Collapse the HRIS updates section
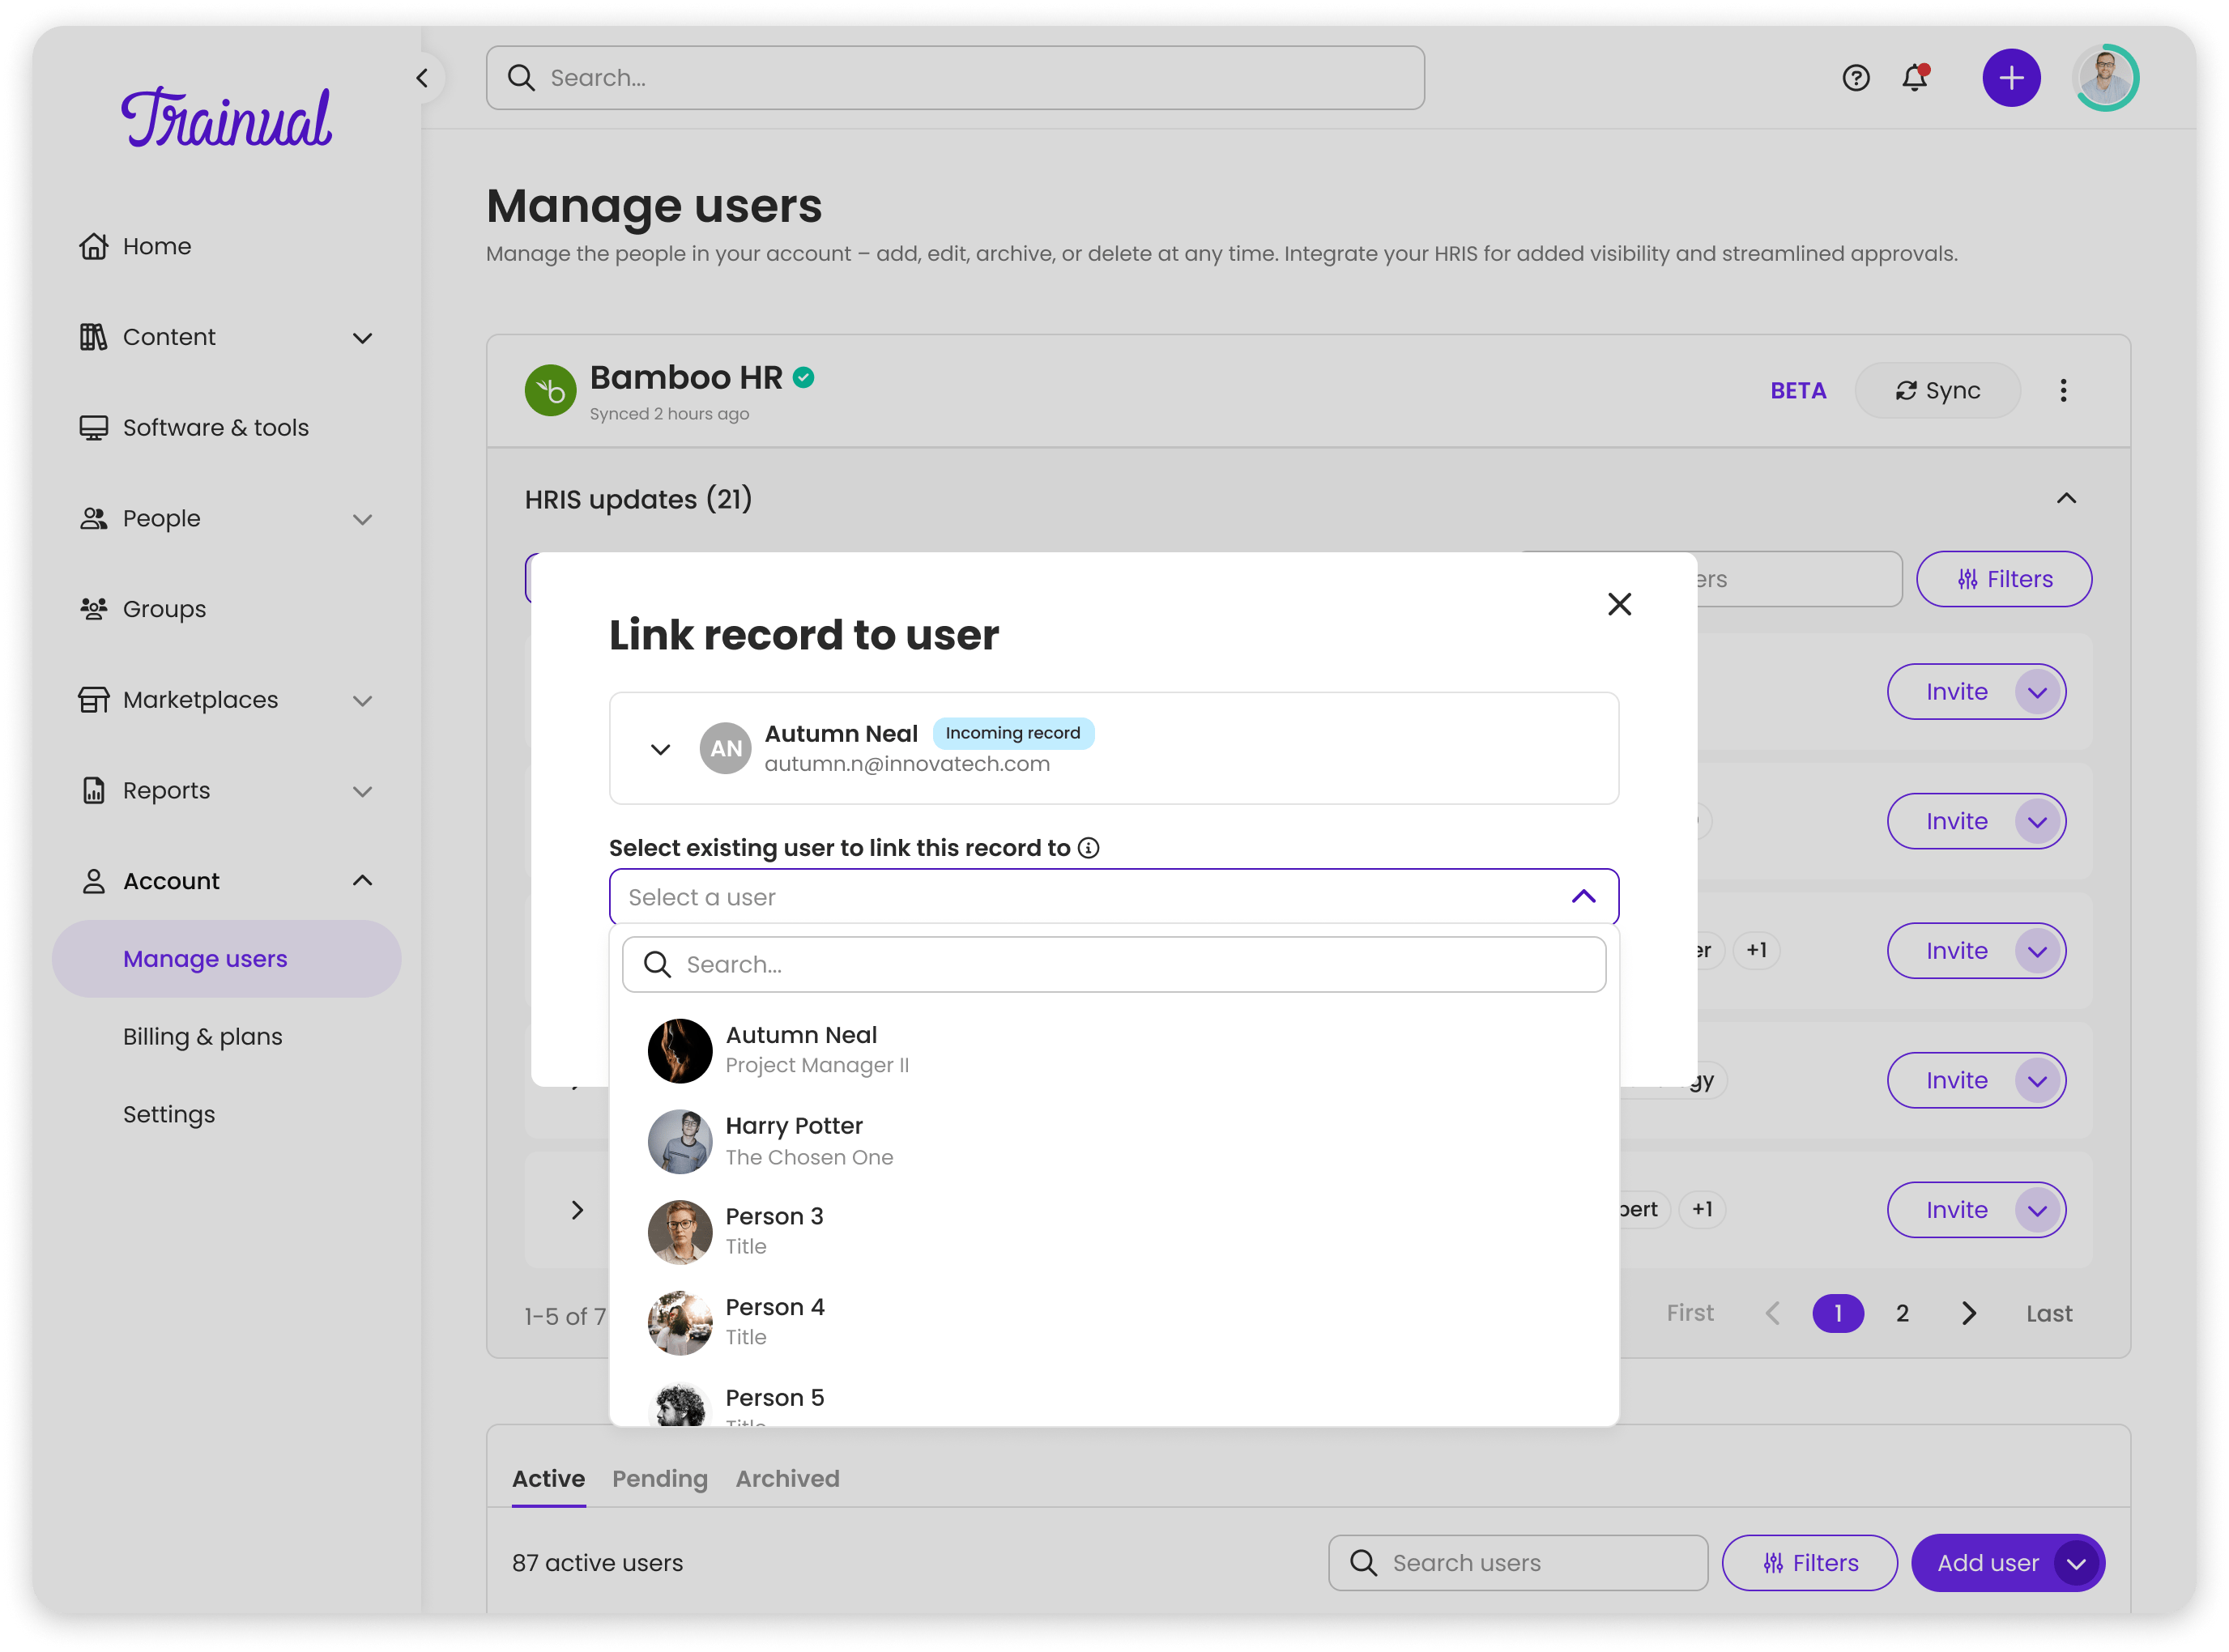Viewport: 2229px width, 1652px height. coord(2066,499)
